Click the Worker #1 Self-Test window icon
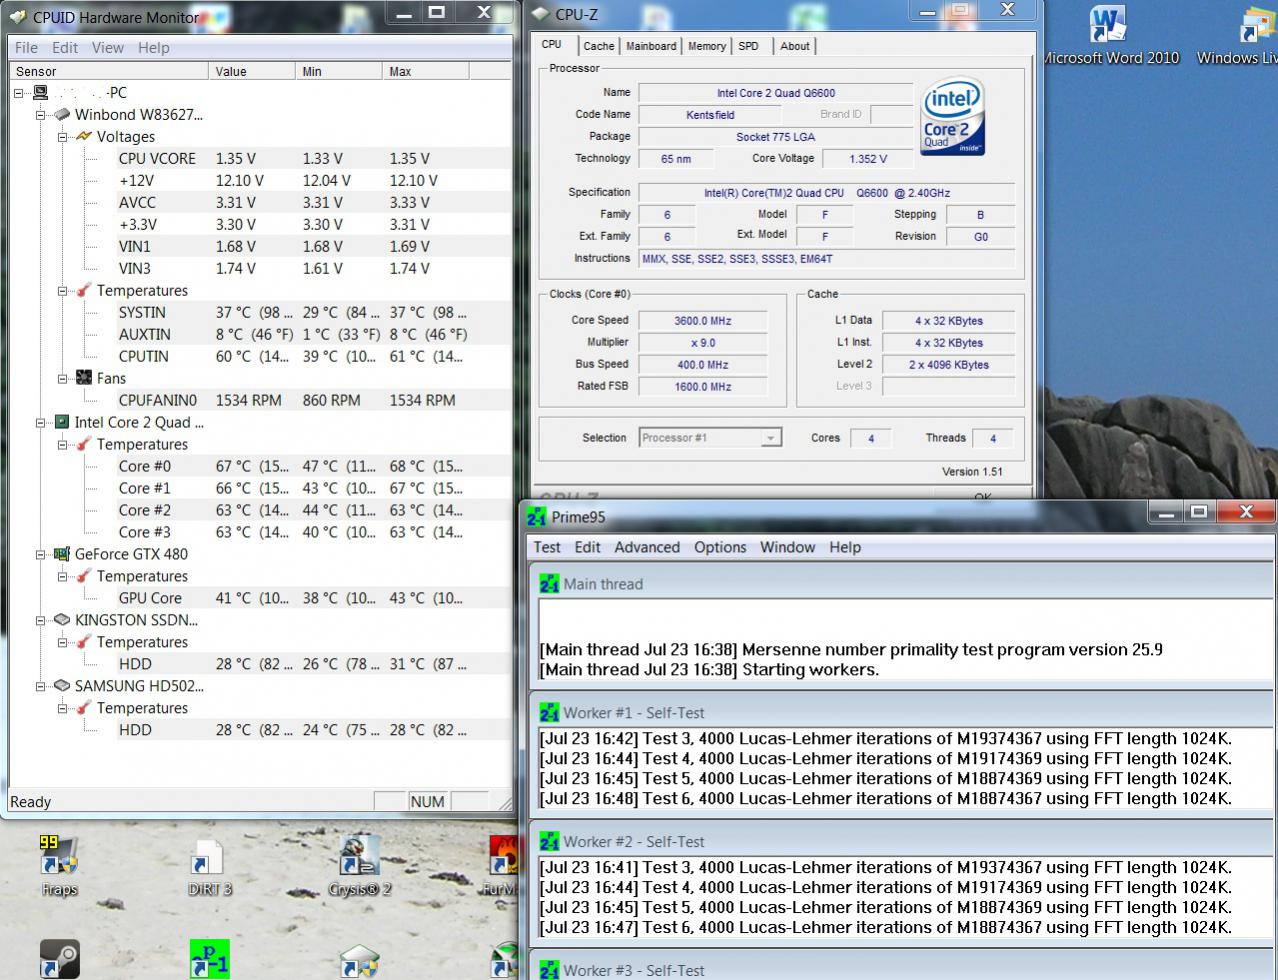The height and width of the screenshot is (980, 1278). pyautogui.click(x=549, y=713)
